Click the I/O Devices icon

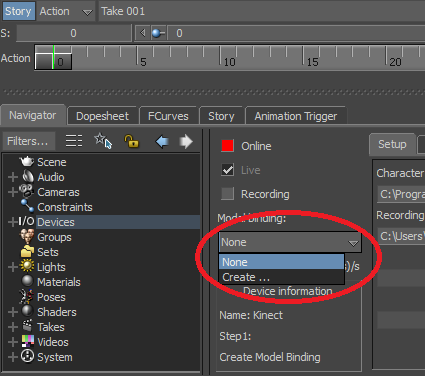click(26, 221)
